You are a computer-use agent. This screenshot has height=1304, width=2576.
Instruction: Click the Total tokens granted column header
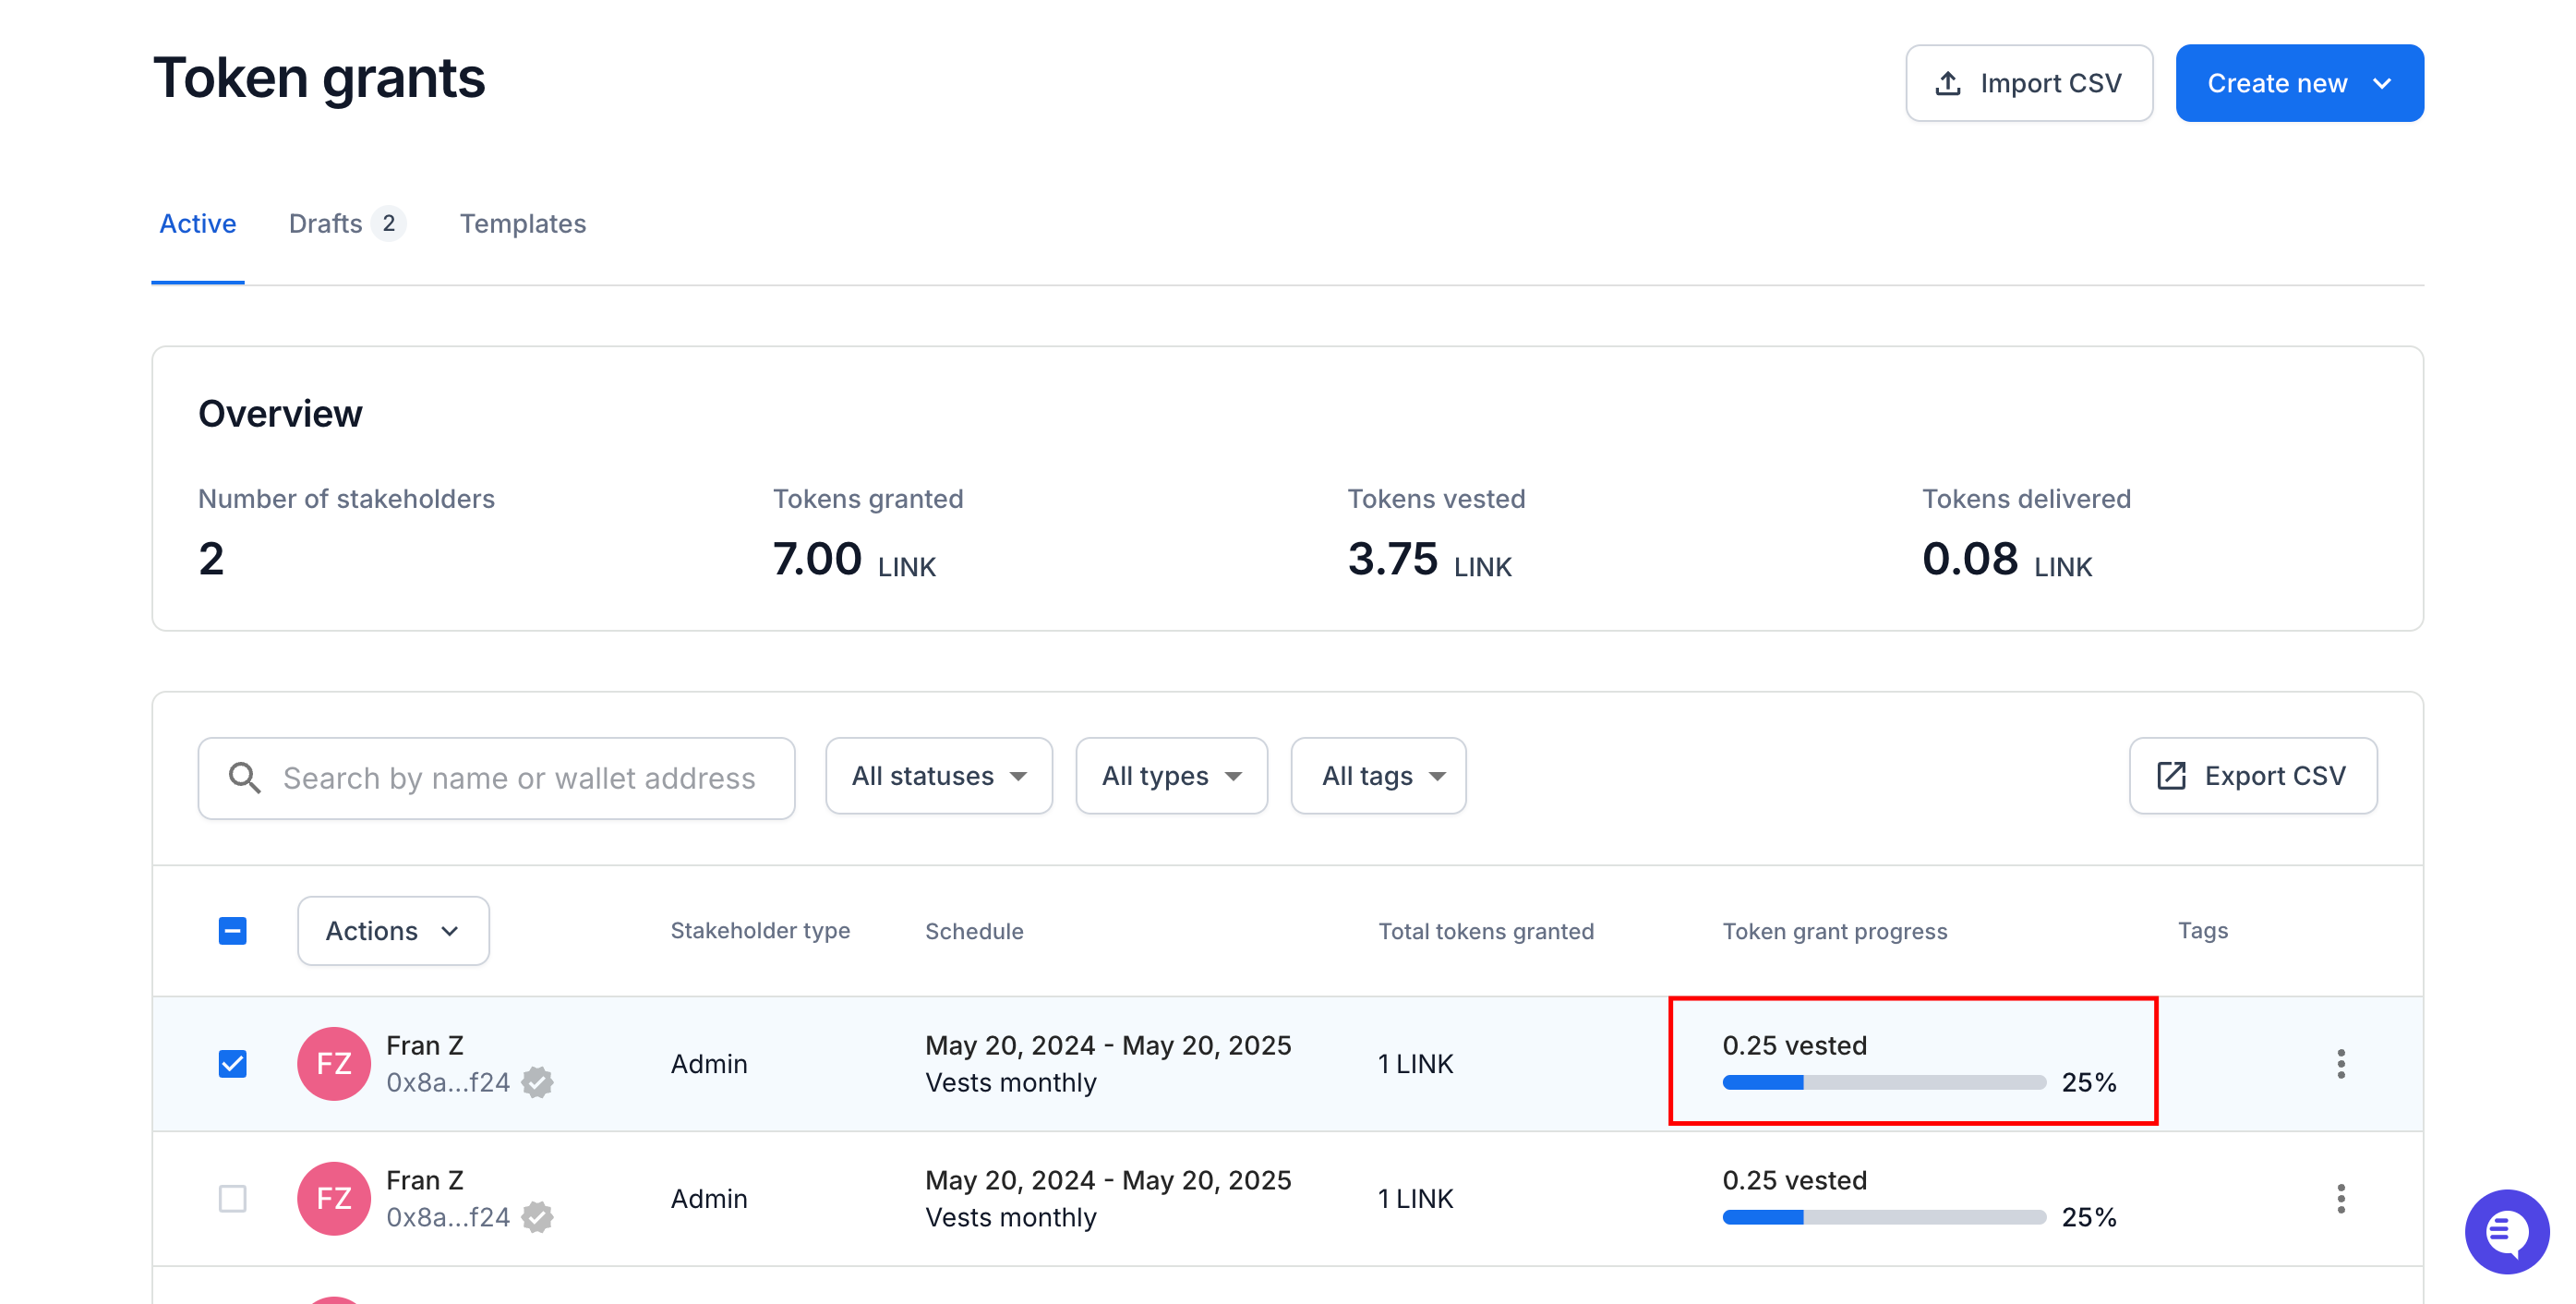coord(1486,931)
